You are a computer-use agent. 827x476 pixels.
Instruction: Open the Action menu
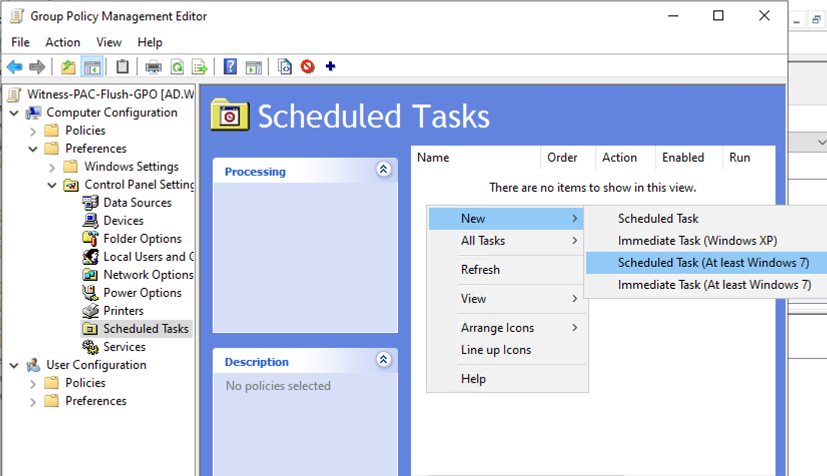pyautogui.click(x=63, y=42)
